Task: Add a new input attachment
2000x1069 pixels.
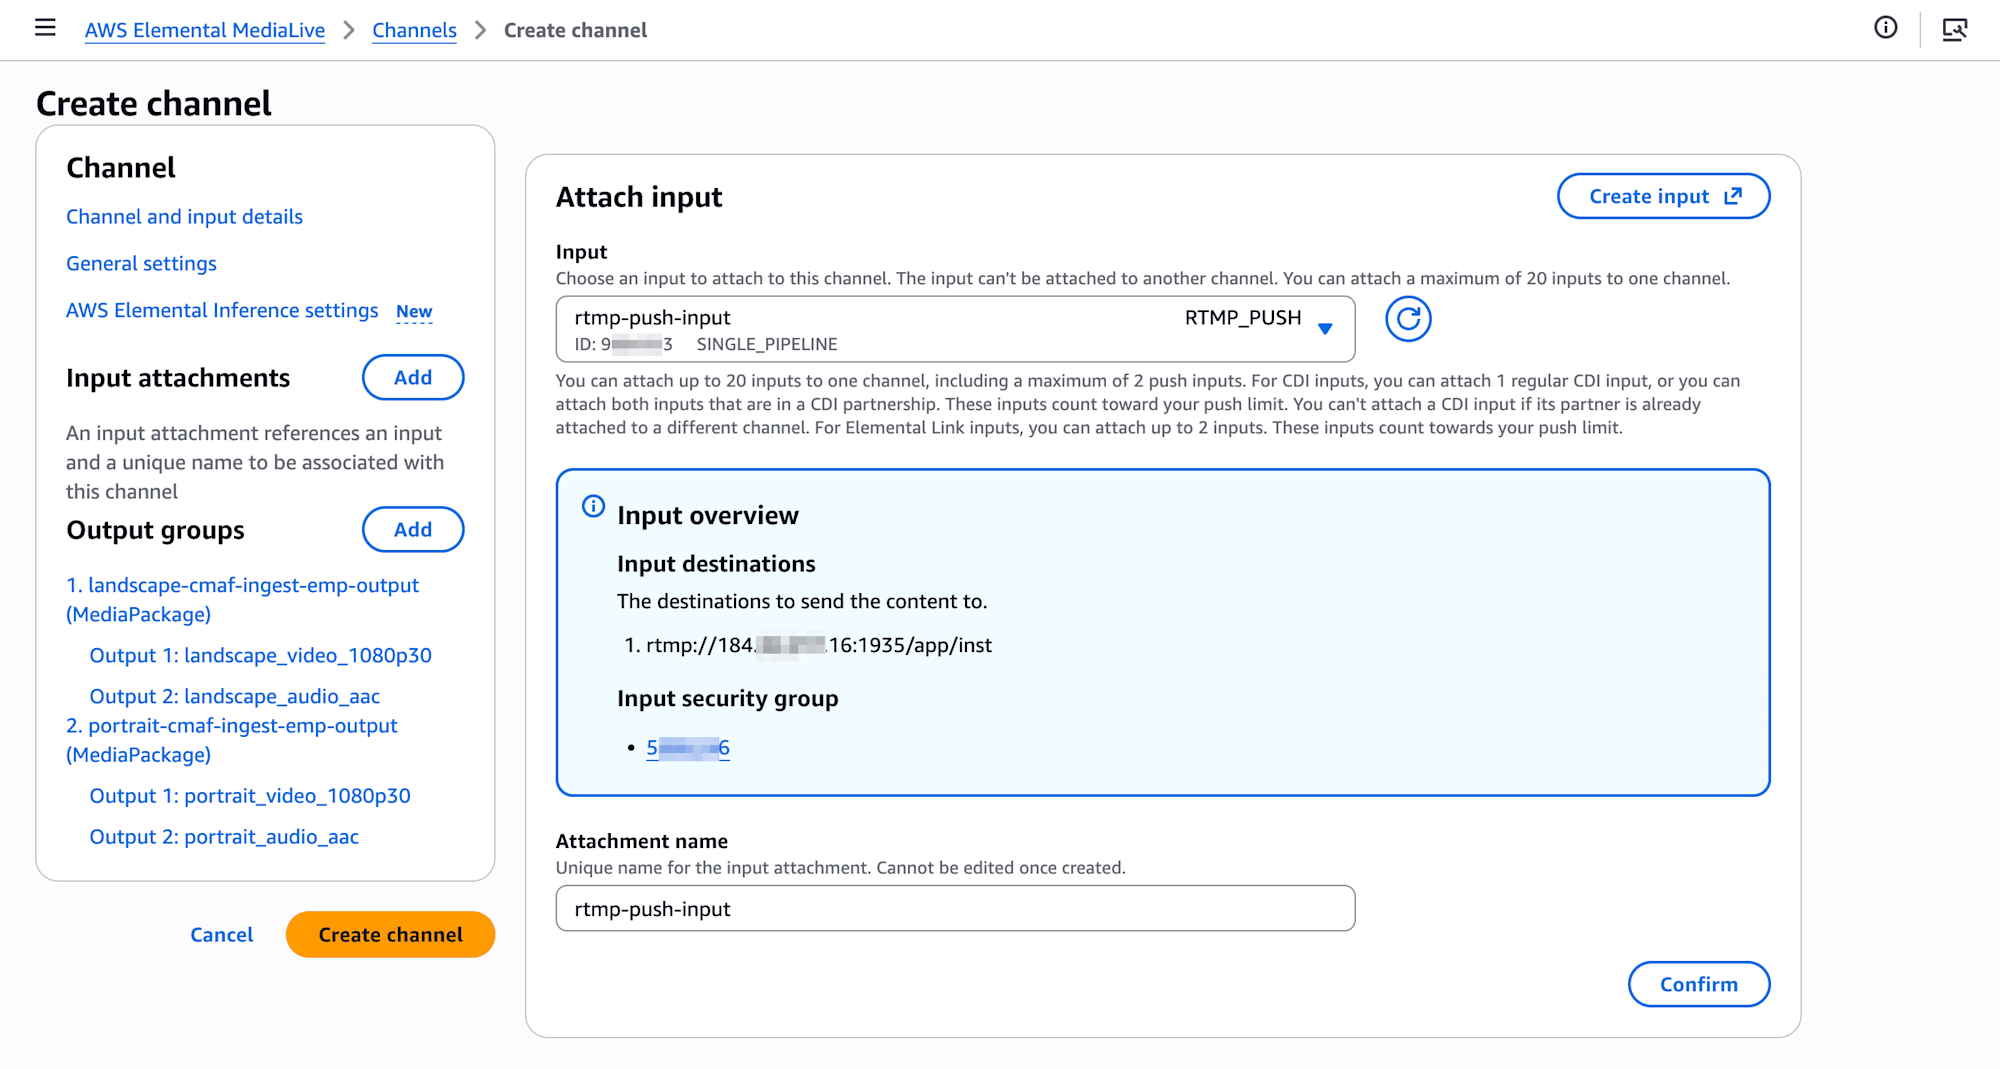Action: point(412,378)
